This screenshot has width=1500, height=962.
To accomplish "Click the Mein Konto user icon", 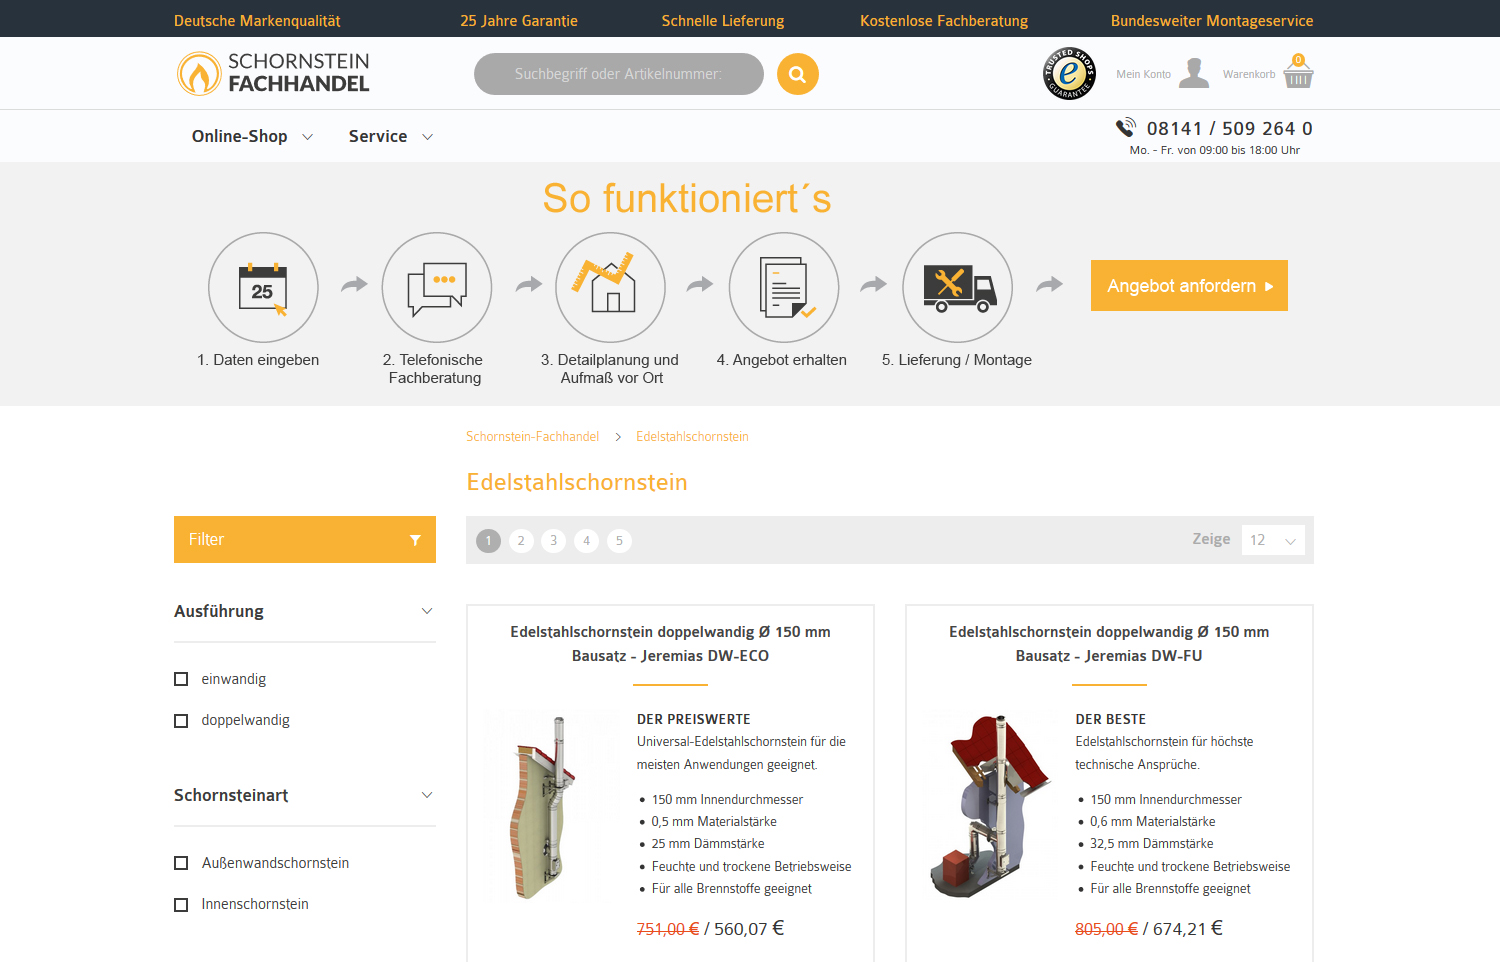I will coord(1193,73).
